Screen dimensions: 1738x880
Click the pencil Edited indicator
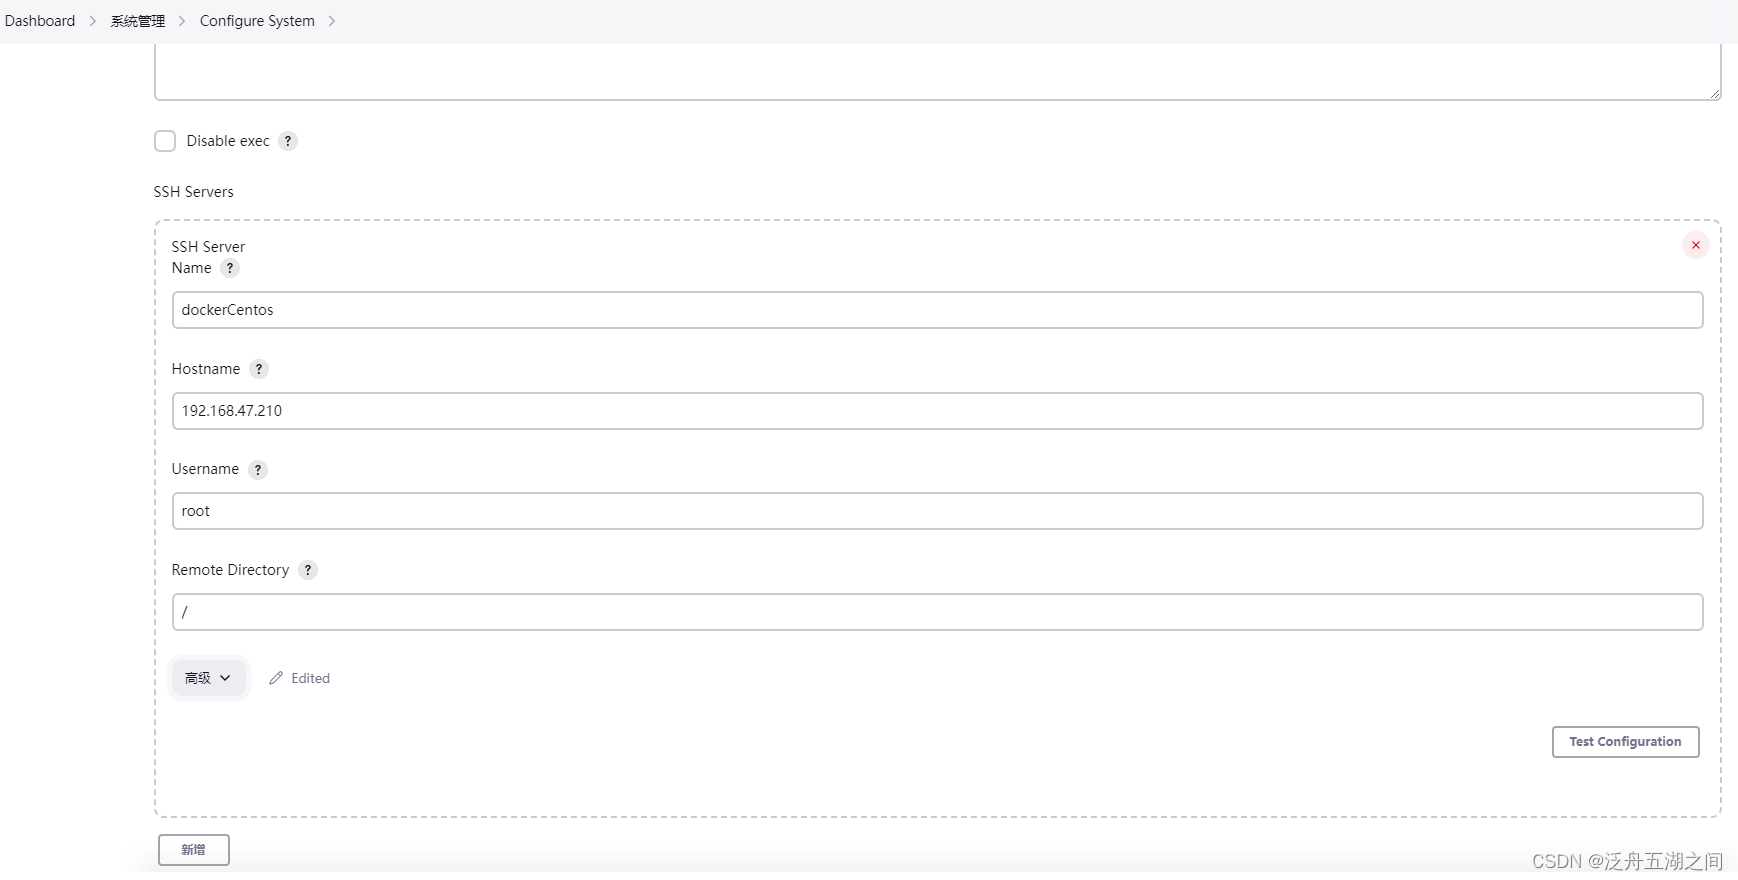click(x=299, y=678)
